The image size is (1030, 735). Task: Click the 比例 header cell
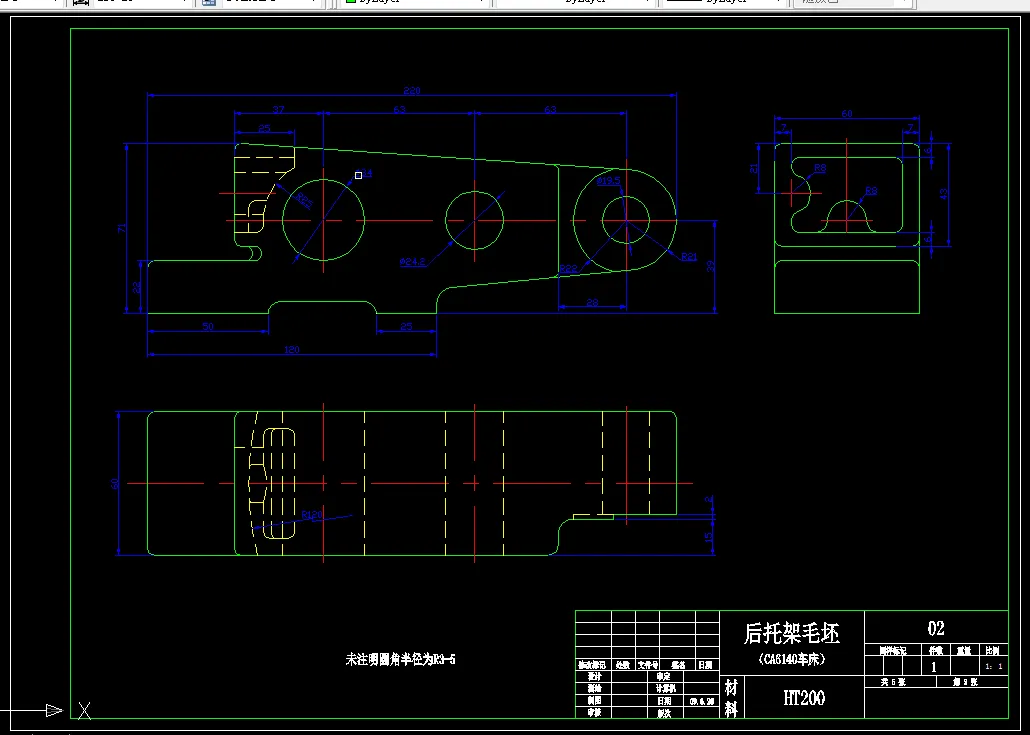click(993, 651)
